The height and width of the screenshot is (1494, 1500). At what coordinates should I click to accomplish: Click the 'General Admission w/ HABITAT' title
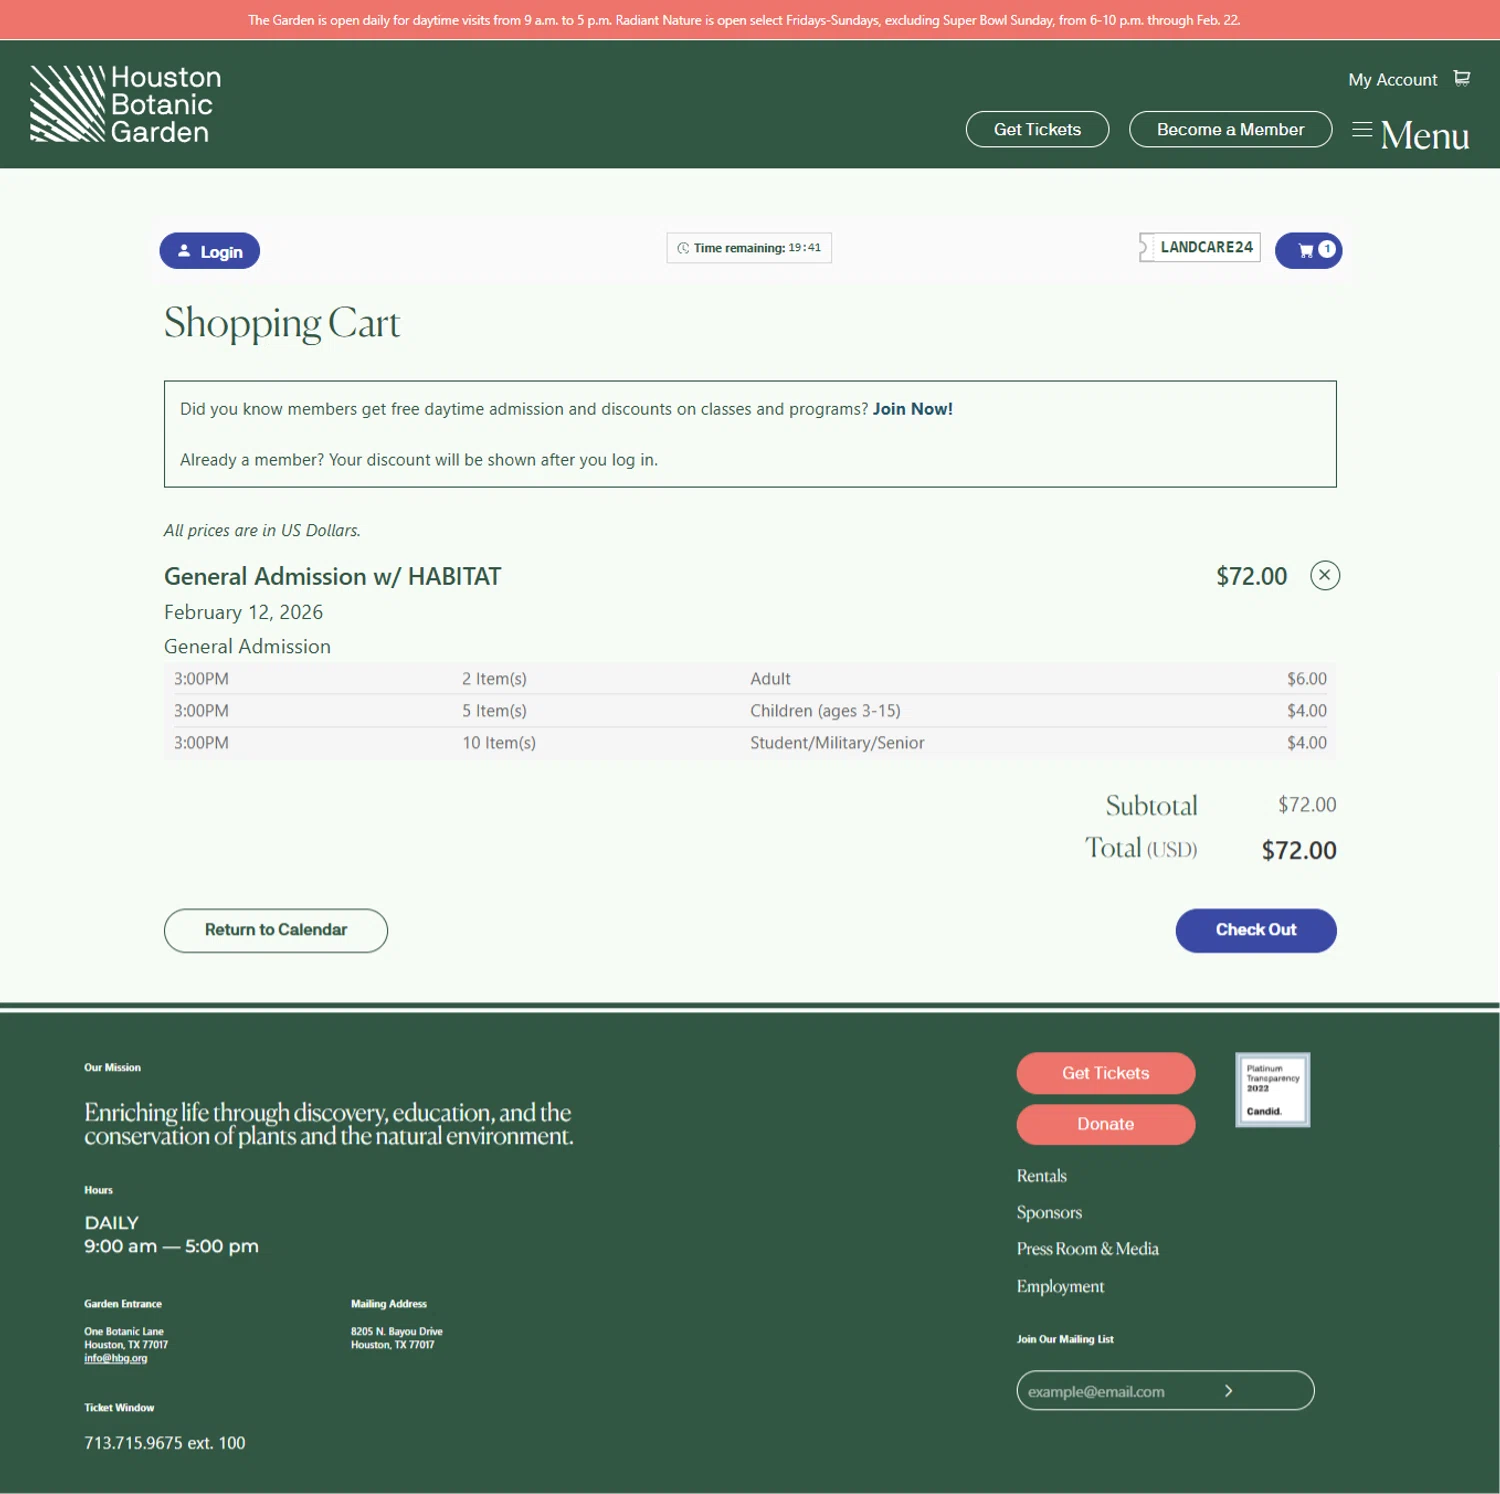(x=332, y=577)
